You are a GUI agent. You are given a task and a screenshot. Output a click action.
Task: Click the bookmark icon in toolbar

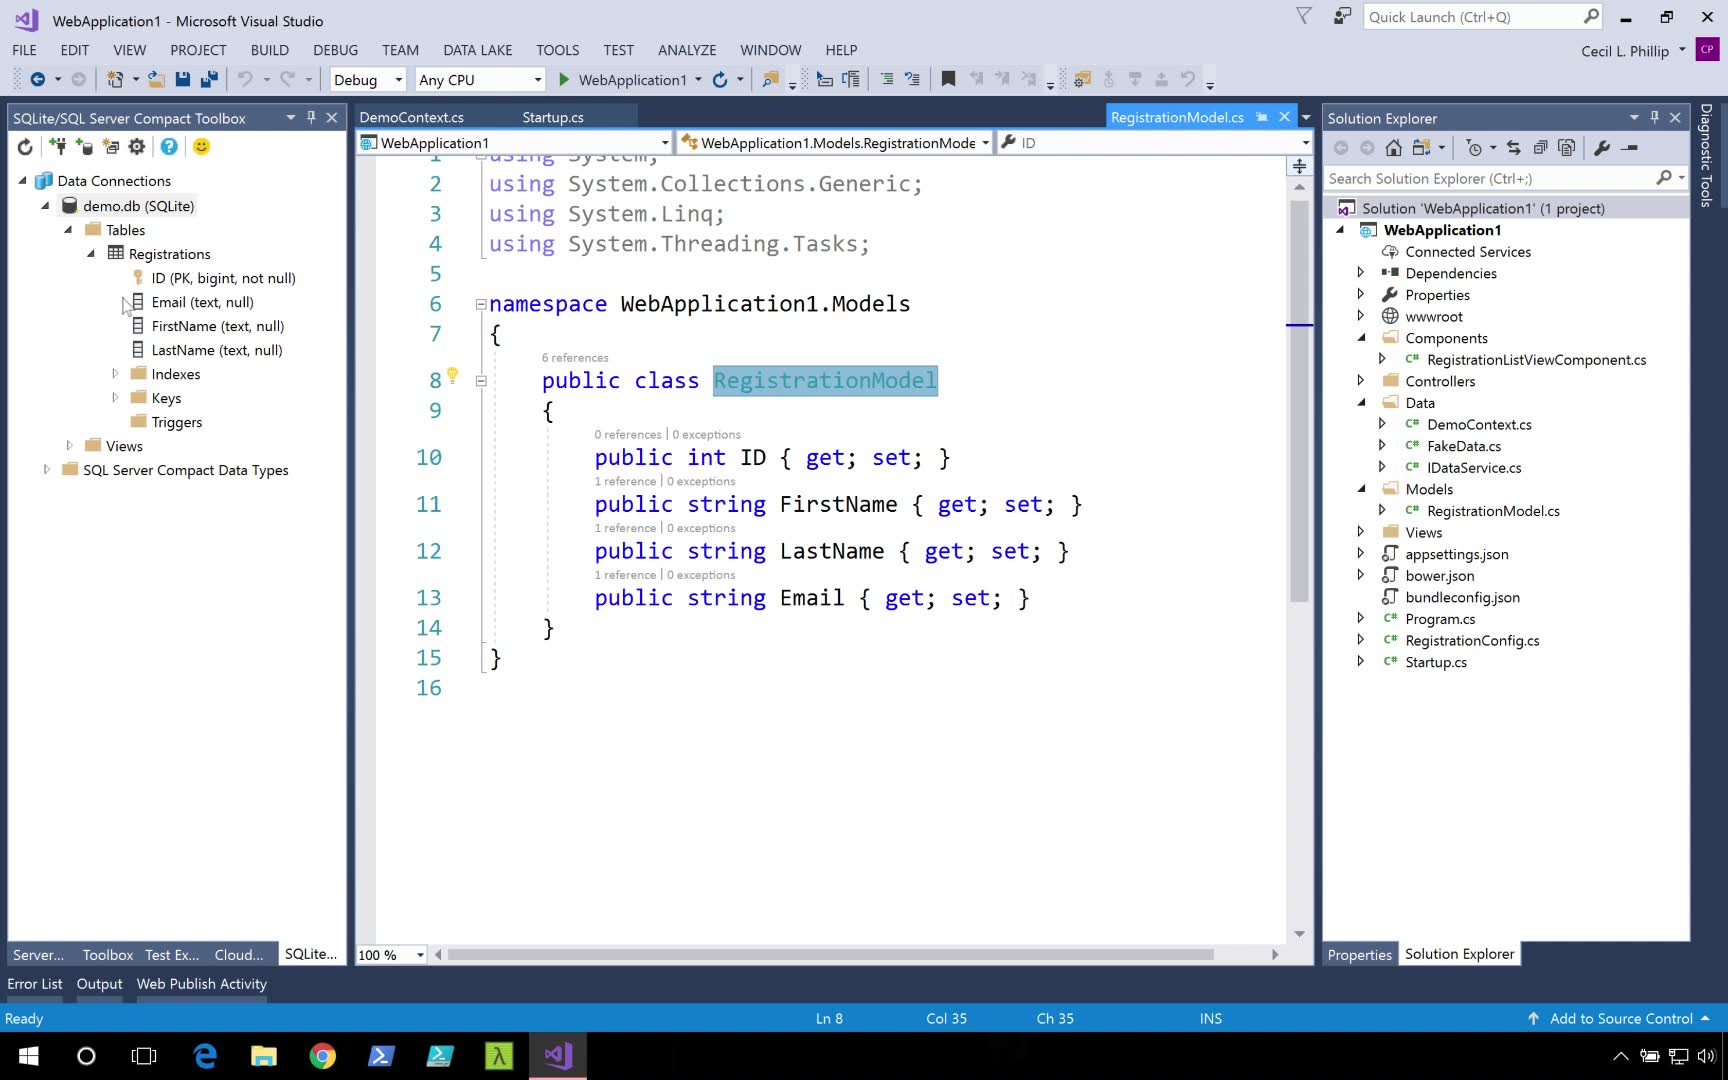[x=948, y=79]
